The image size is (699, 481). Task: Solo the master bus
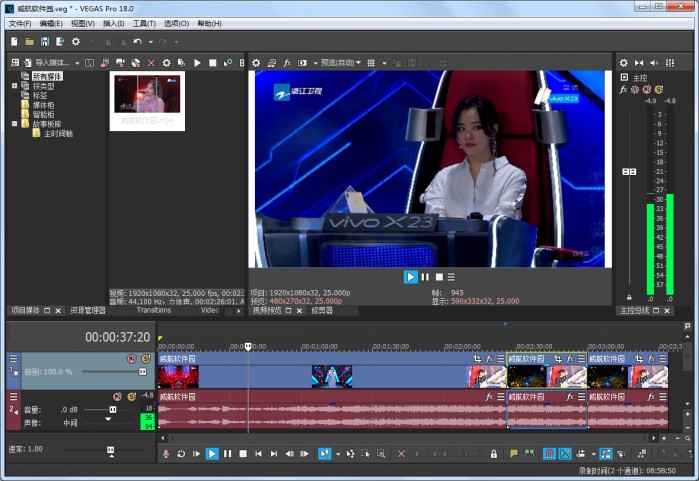coord(658,89)
